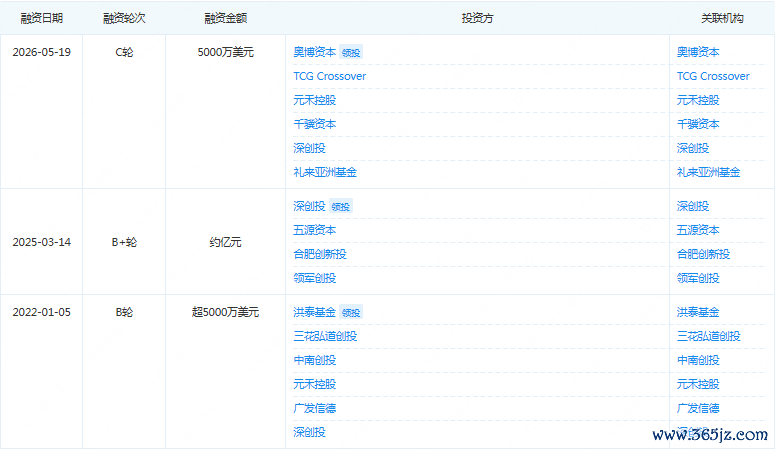
Task: Click 领投 tag beside 奥博资本
Action: click(x=351, y=52)
